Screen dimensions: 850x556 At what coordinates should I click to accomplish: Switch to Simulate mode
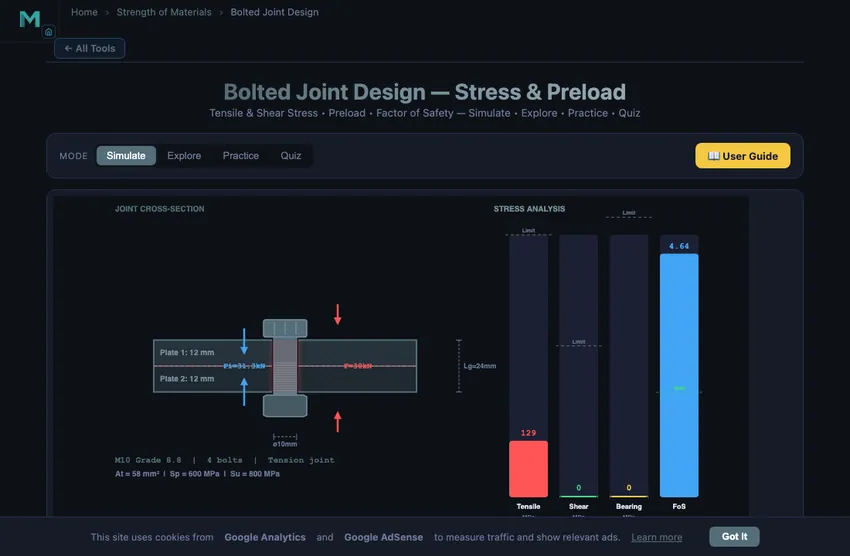pyautogui.click(x=126, y=156)
